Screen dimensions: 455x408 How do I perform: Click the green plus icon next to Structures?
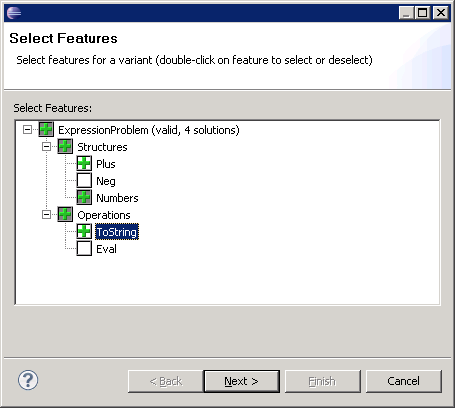(65, 146)
